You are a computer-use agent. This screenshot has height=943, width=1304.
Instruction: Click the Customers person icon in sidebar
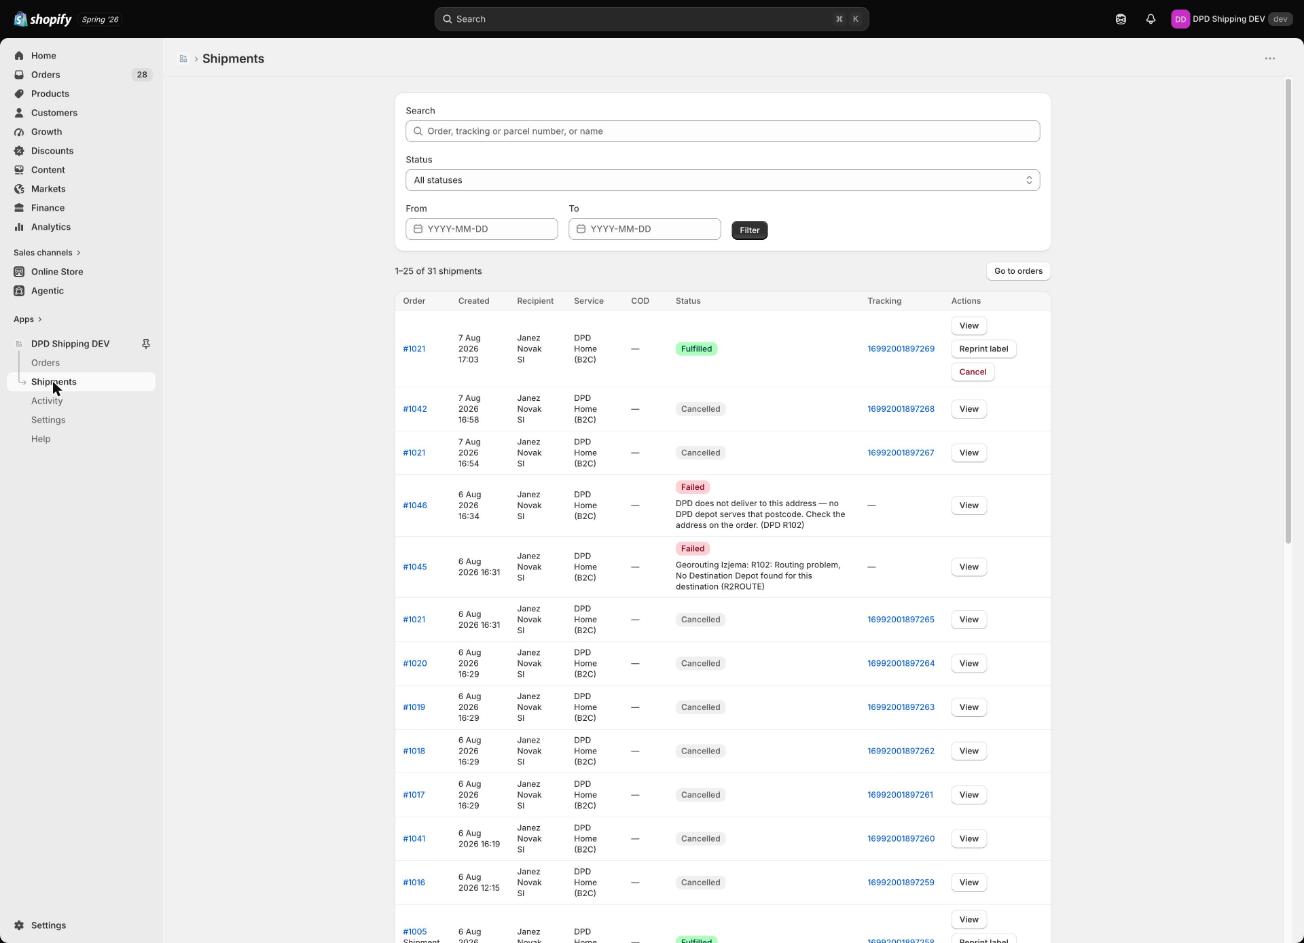(19, 113)
